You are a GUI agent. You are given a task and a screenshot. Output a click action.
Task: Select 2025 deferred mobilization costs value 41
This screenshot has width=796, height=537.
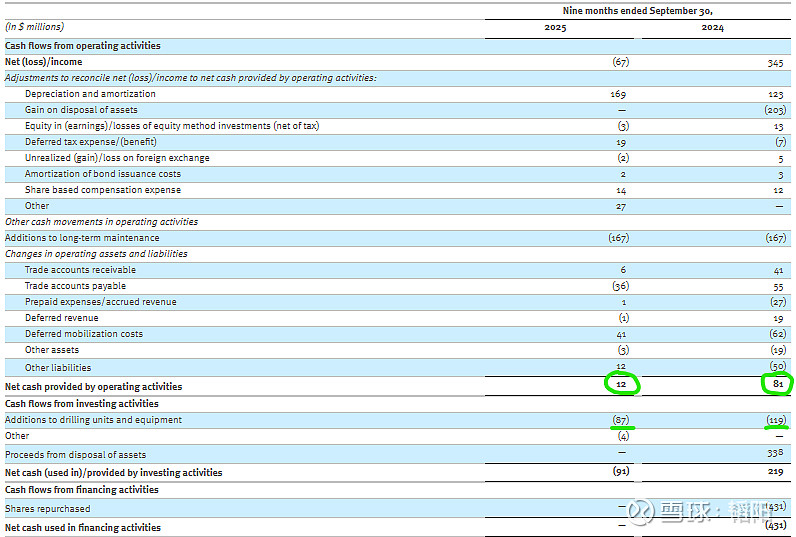point(621,334)
